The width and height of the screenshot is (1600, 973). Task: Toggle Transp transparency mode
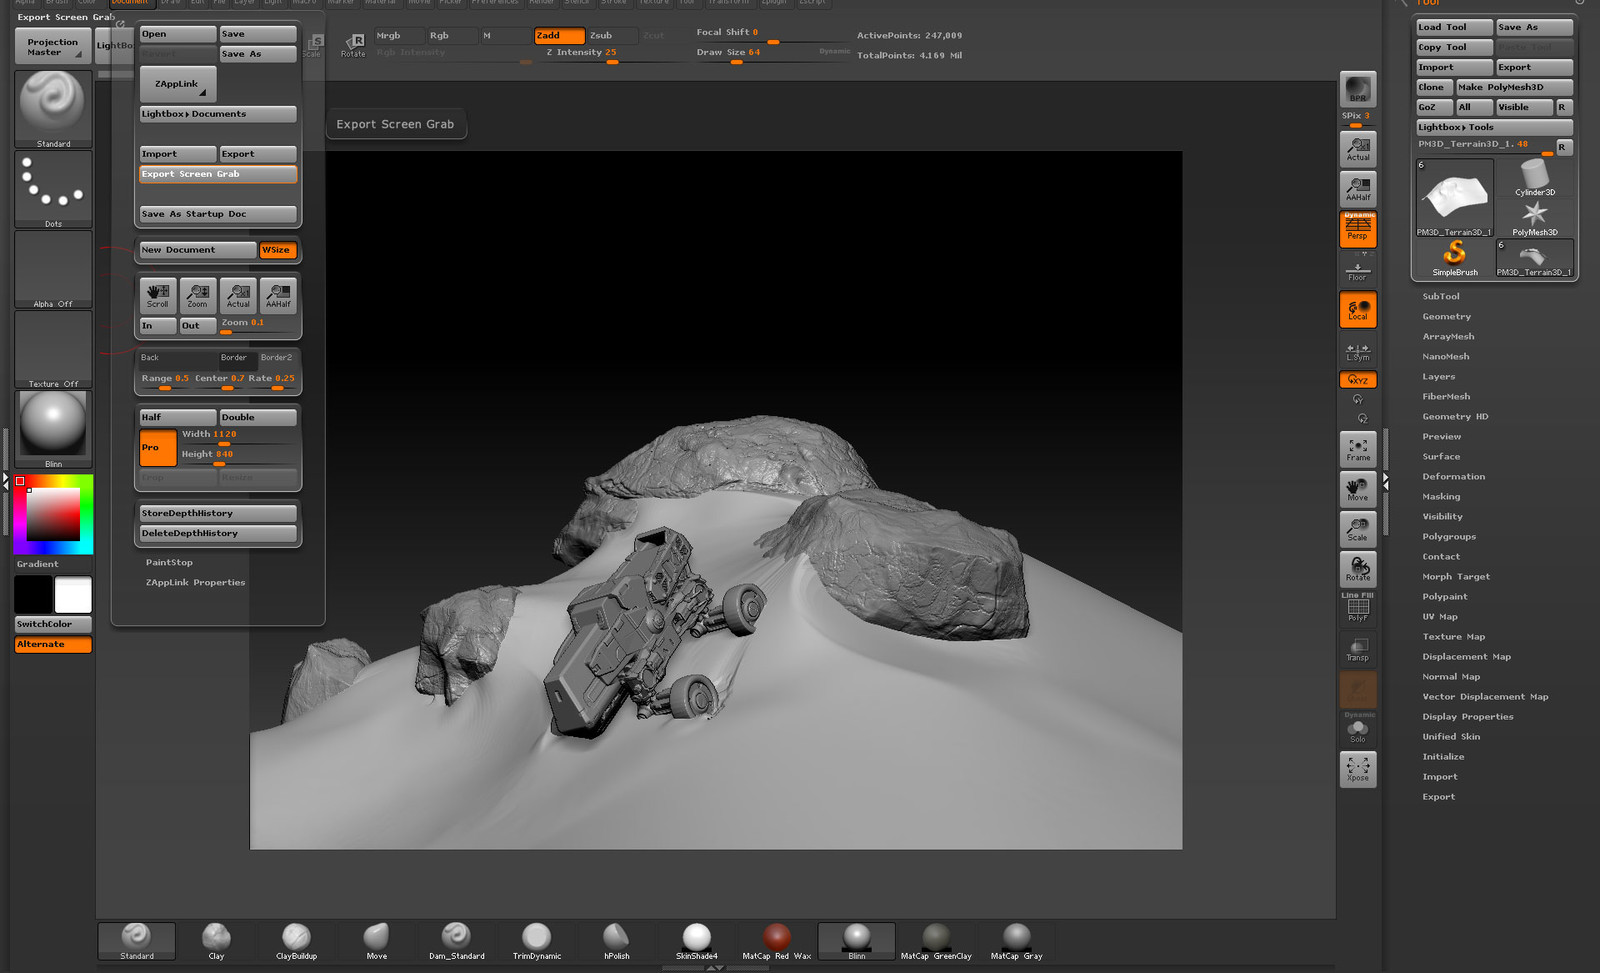1358,649
